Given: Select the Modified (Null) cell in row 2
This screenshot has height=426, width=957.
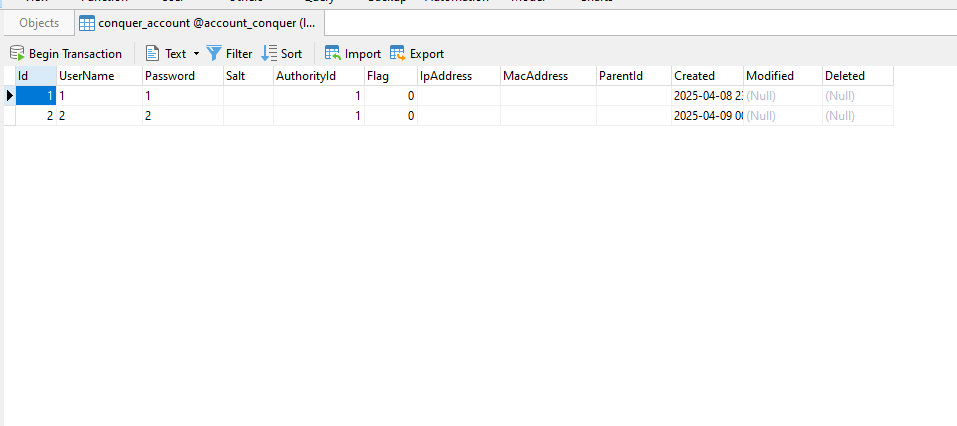Looking at the screenshot, I should [x=781, y=116].
